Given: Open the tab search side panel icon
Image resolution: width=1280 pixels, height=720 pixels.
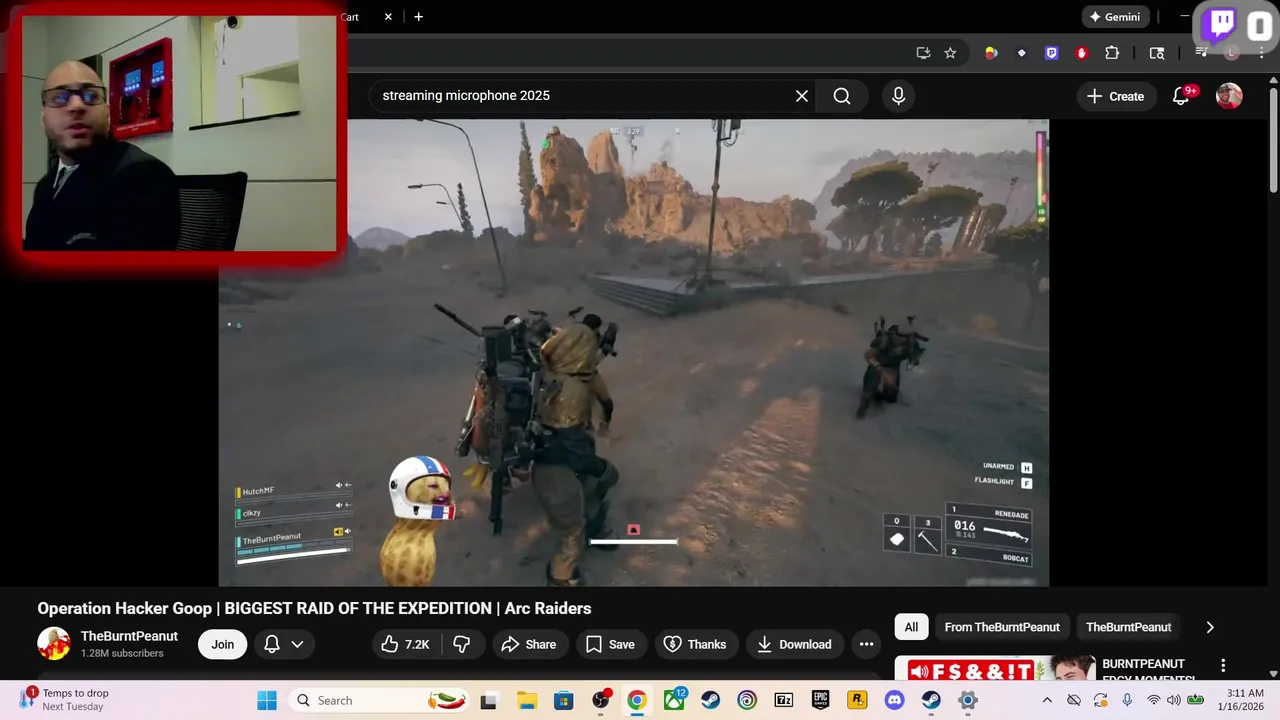Looking at the screenshot, I should (x=1157, y=53).
